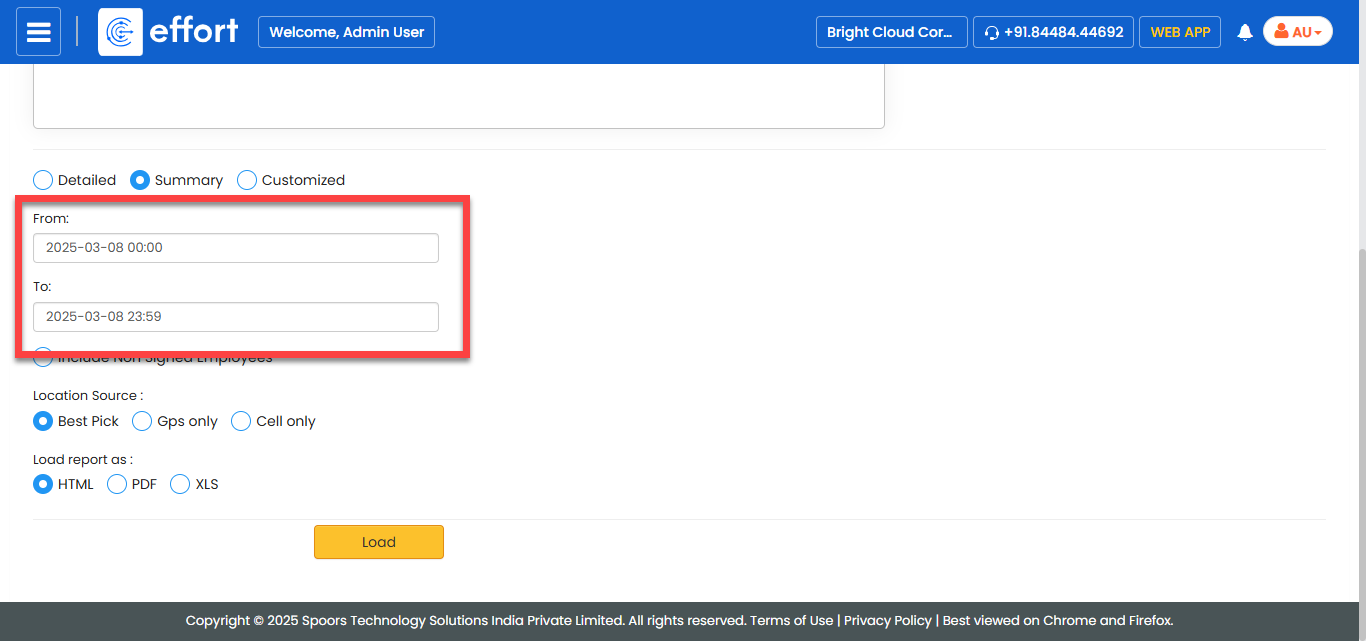
Task: Select Gps only location source
Action: pyautogui.click(x=143, y=421)
